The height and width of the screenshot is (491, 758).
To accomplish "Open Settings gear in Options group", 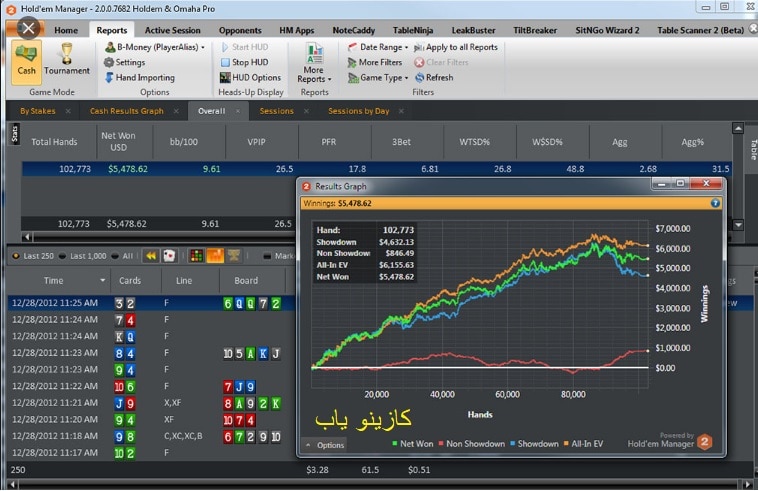I will point(125,62).
